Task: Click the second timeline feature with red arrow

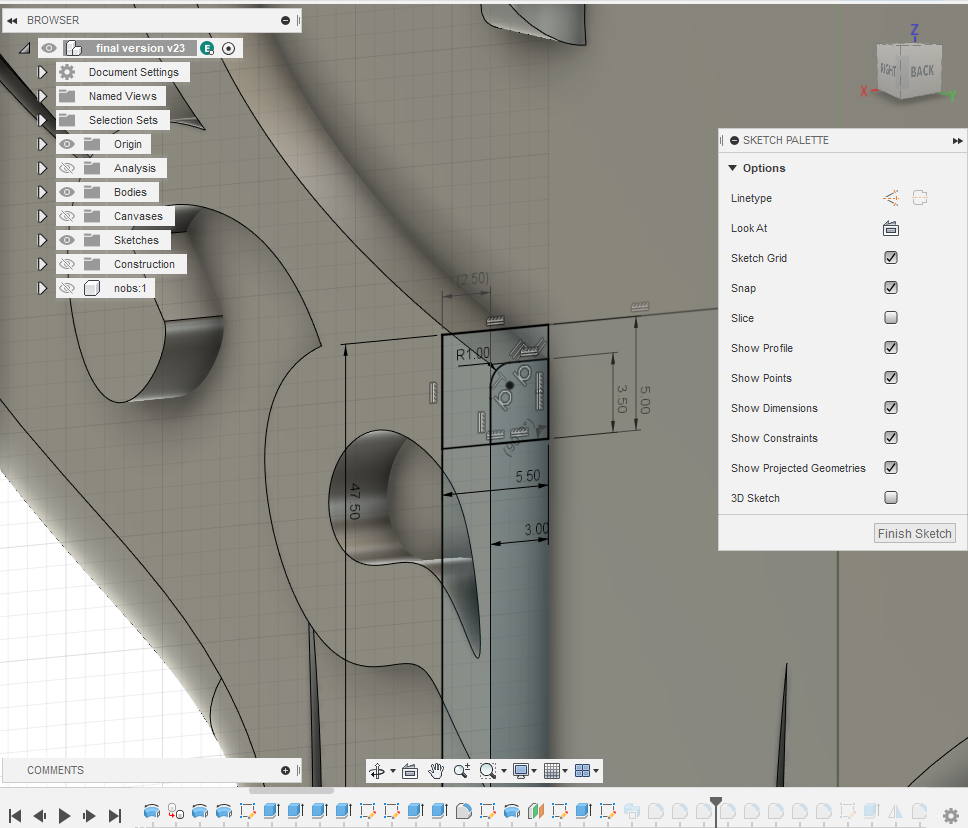Action: pos(176,811)
